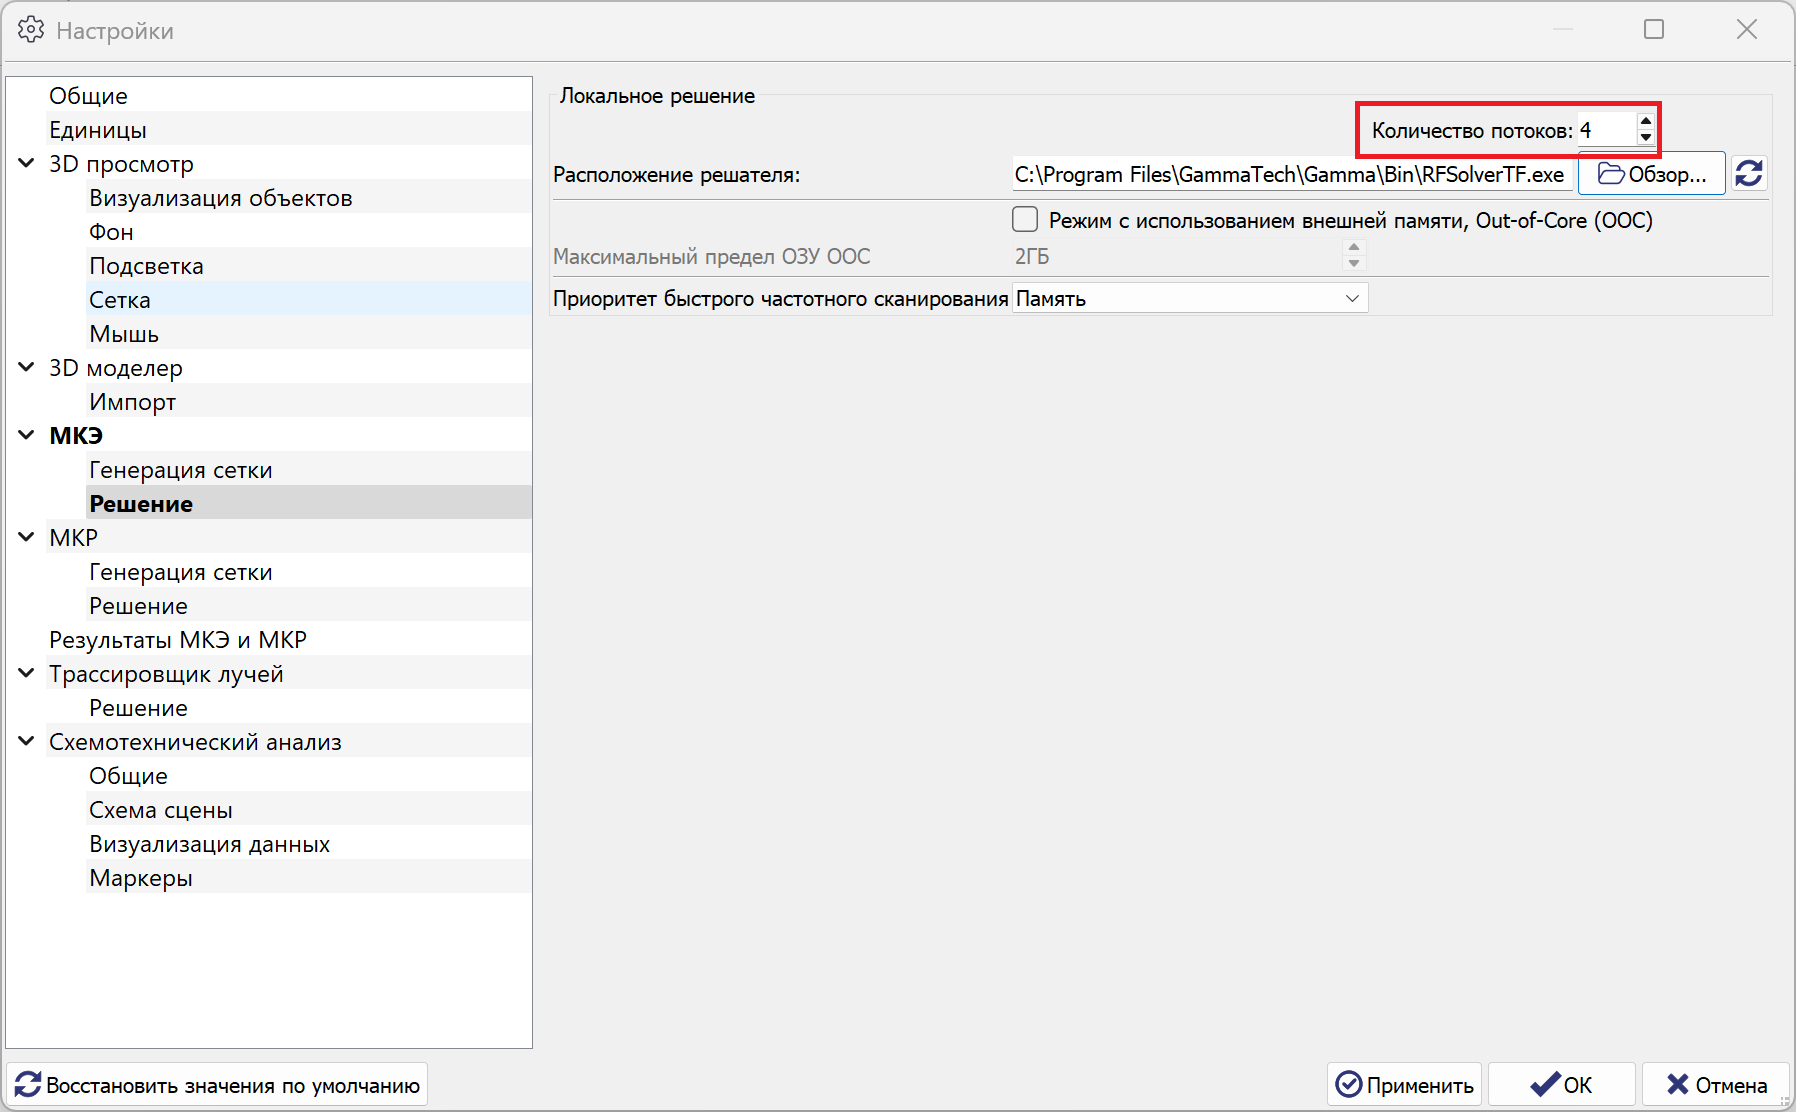This screenshot has height=1112, width=1796.
Task: Collapse the Трассировщик лучей tree section
Action: click(27, 673)
